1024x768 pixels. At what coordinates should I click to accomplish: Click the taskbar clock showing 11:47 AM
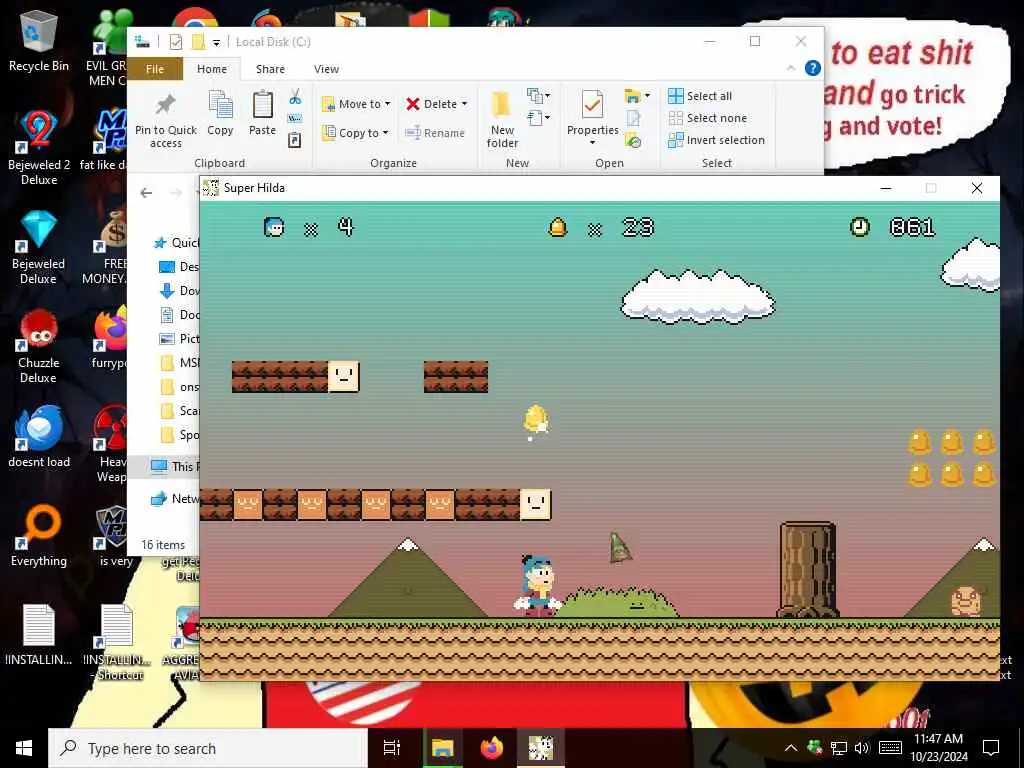938,748
